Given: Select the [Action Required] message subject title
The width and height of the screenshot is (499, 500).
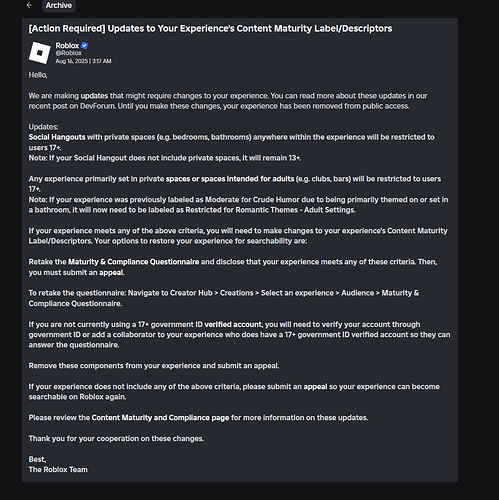Looking at the screenshot, I should [210, 29].
